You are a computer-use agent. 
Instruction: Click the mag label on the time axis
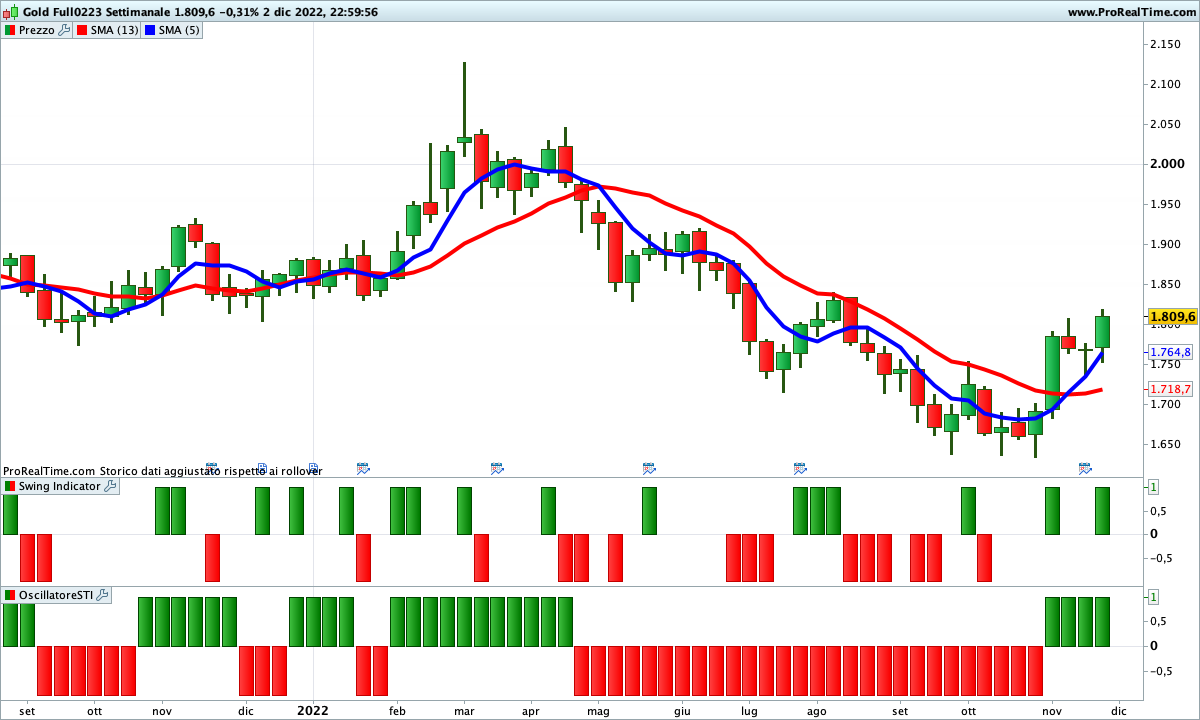point(598,711)
